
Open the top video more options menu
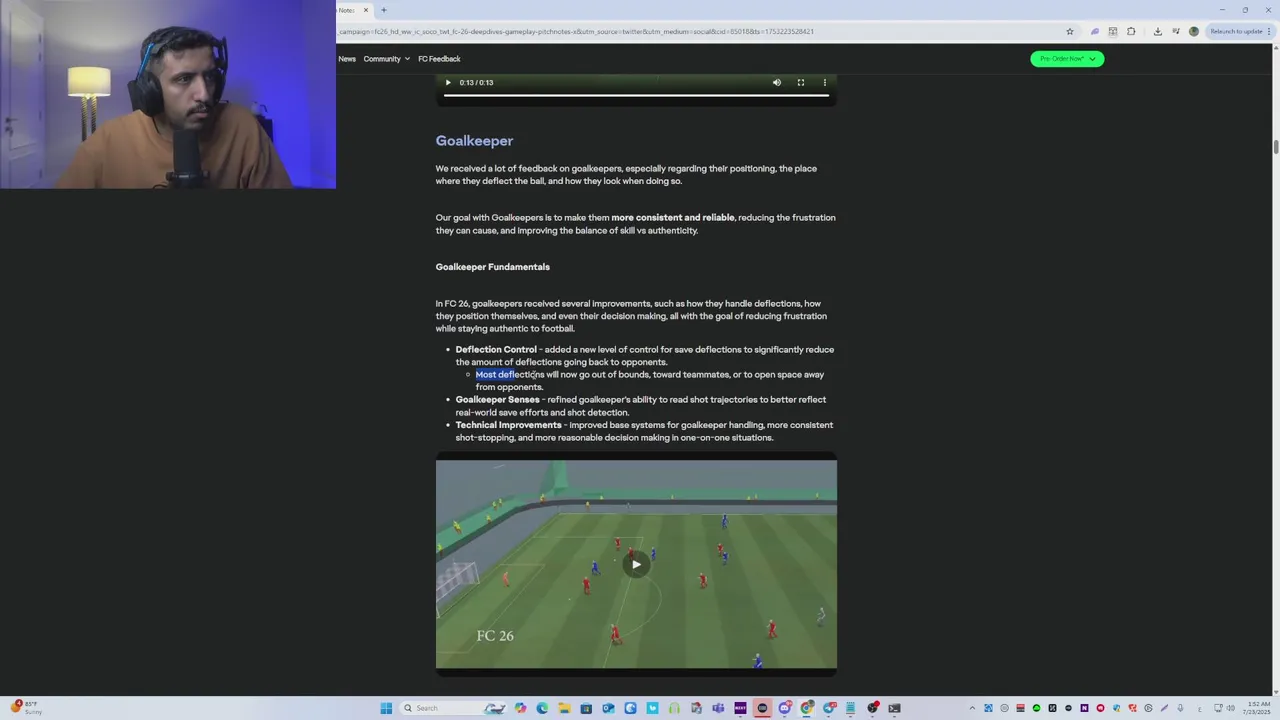(x=824, y=82)
